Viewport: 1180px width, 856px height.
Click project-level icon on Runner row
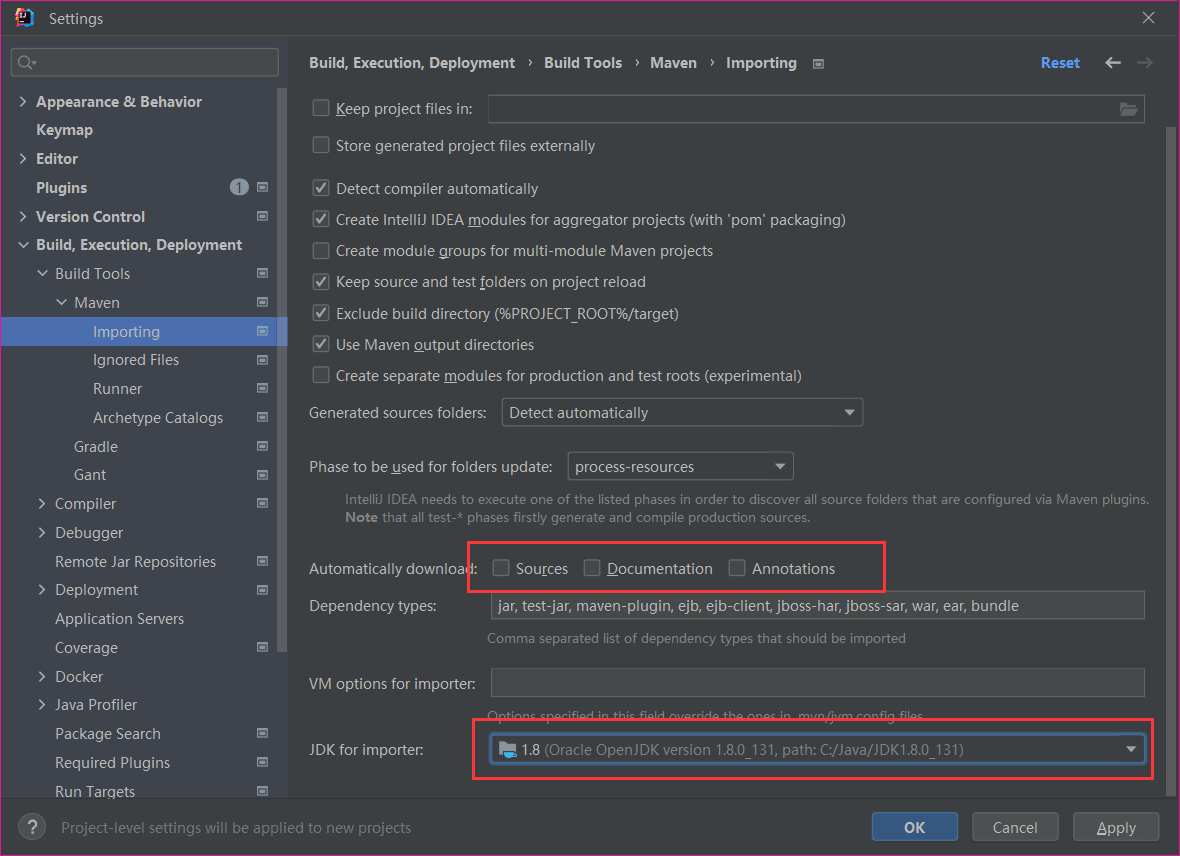[x=262, y=388]
